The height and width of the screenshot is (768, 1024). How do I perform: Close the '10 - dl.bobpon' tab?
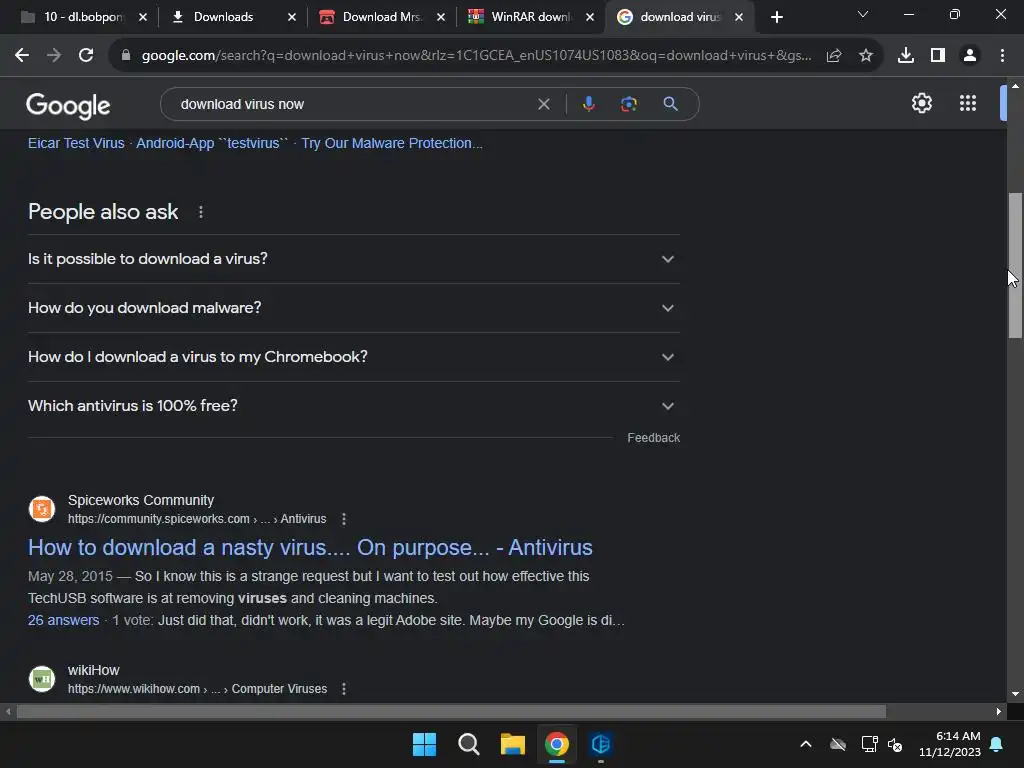(143, 17)
